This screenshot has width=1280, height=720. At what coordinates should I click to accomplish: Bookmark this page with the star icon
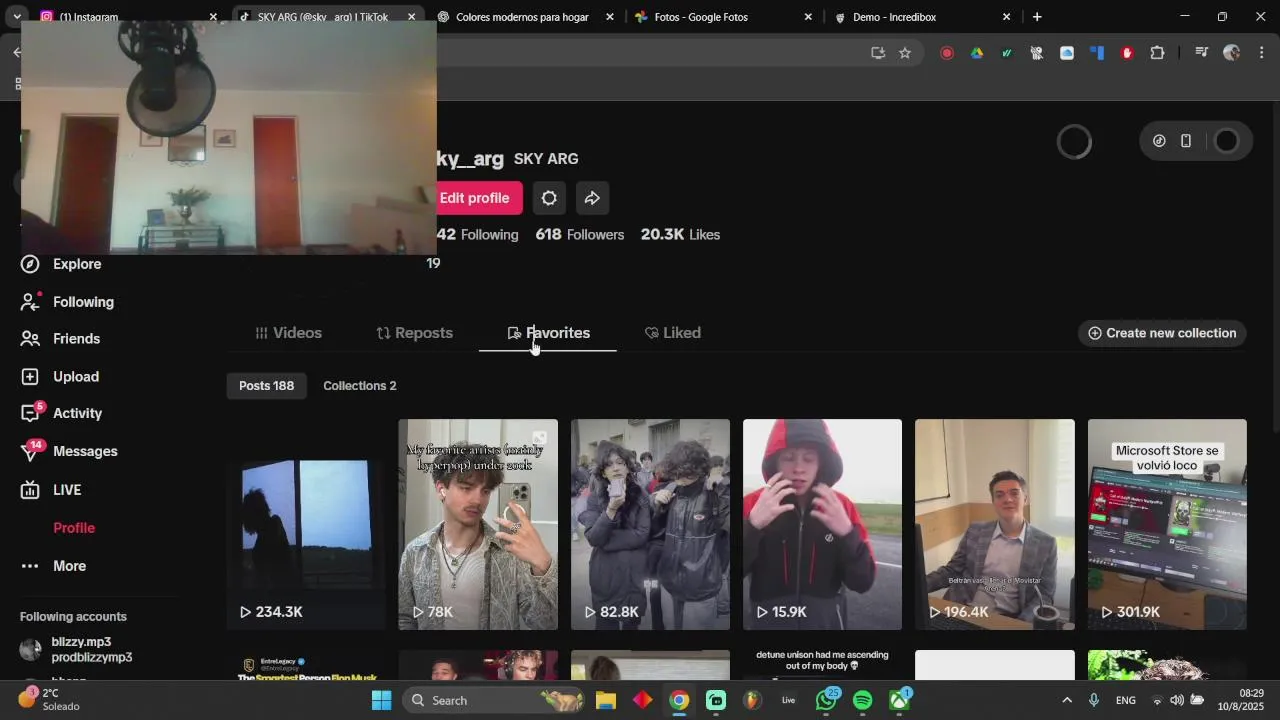pyautogui.click(x=905, y=53)
